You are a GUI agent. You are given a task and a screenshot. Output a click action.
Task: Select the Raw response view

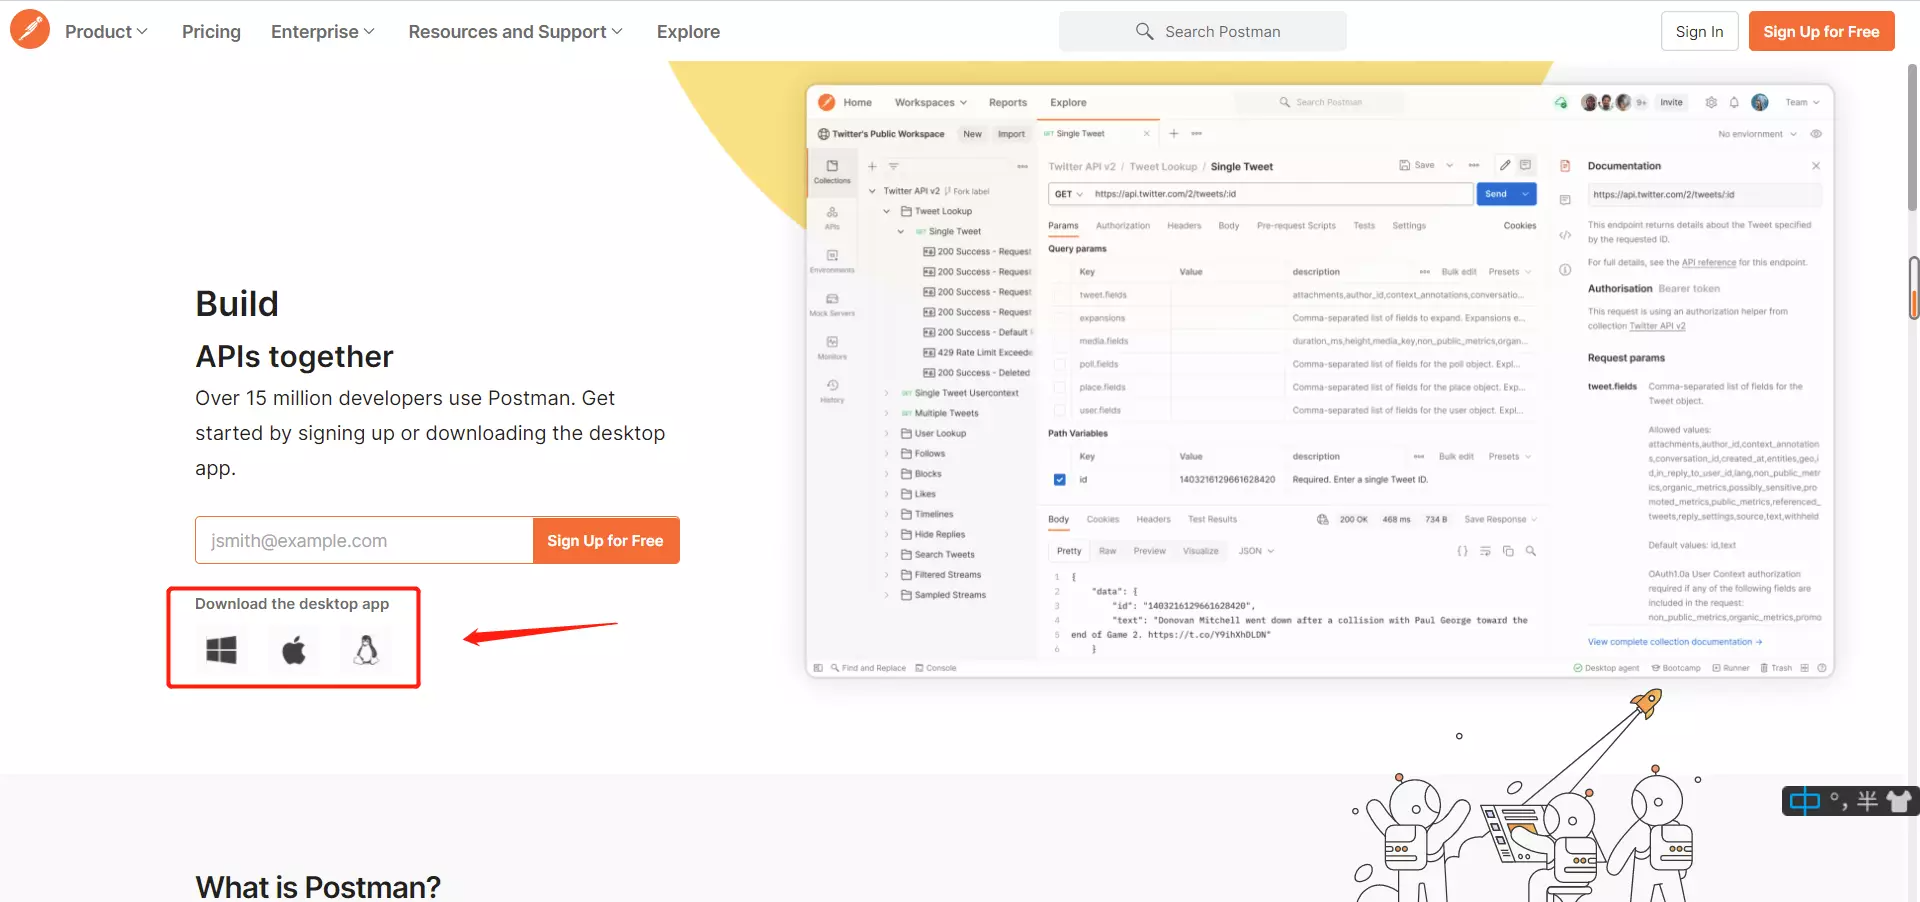tap(1107, 551)
